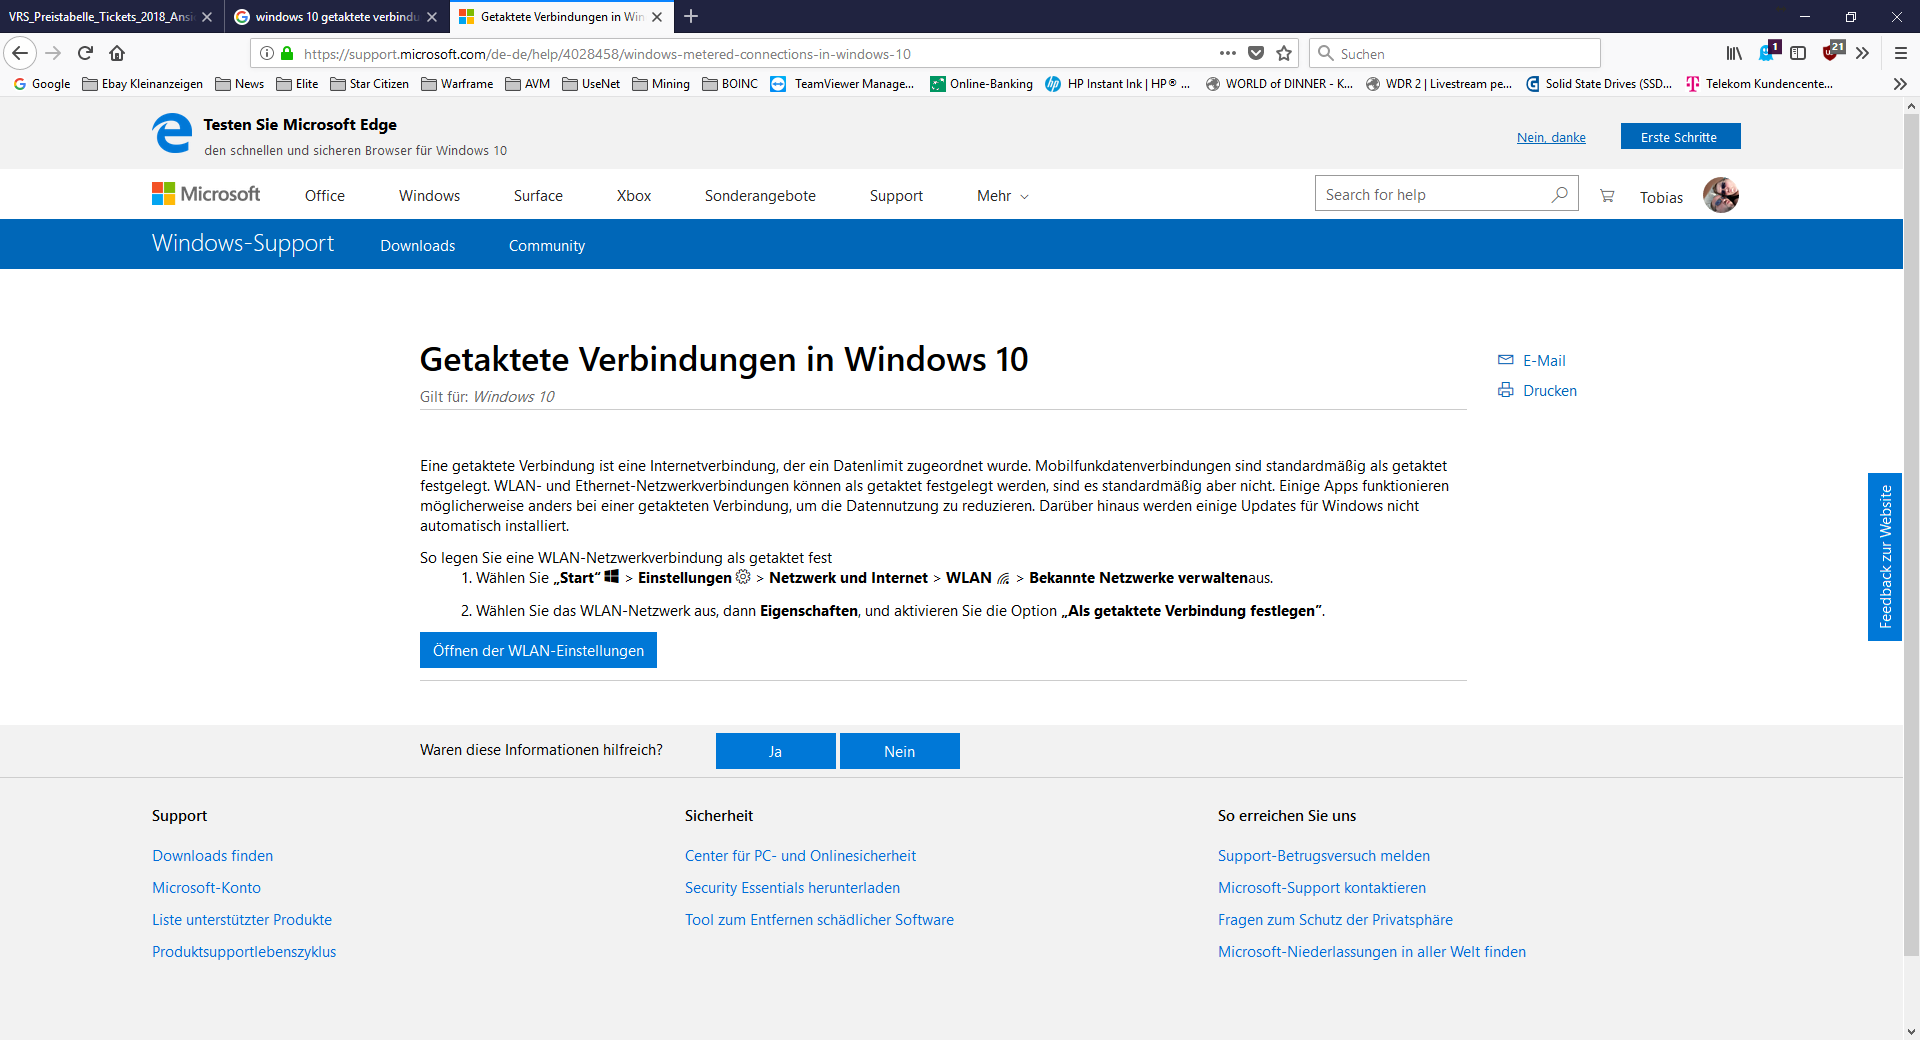
Task: Click the Erste Schritte button
Action: (x=1680, y=137)
